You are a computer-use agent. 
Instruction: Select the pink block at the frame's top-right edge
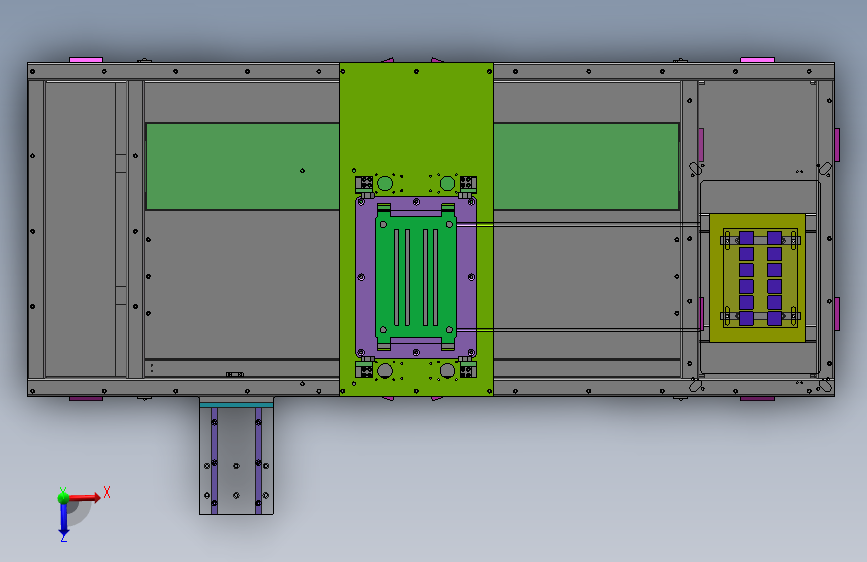[x=758, y=60]
